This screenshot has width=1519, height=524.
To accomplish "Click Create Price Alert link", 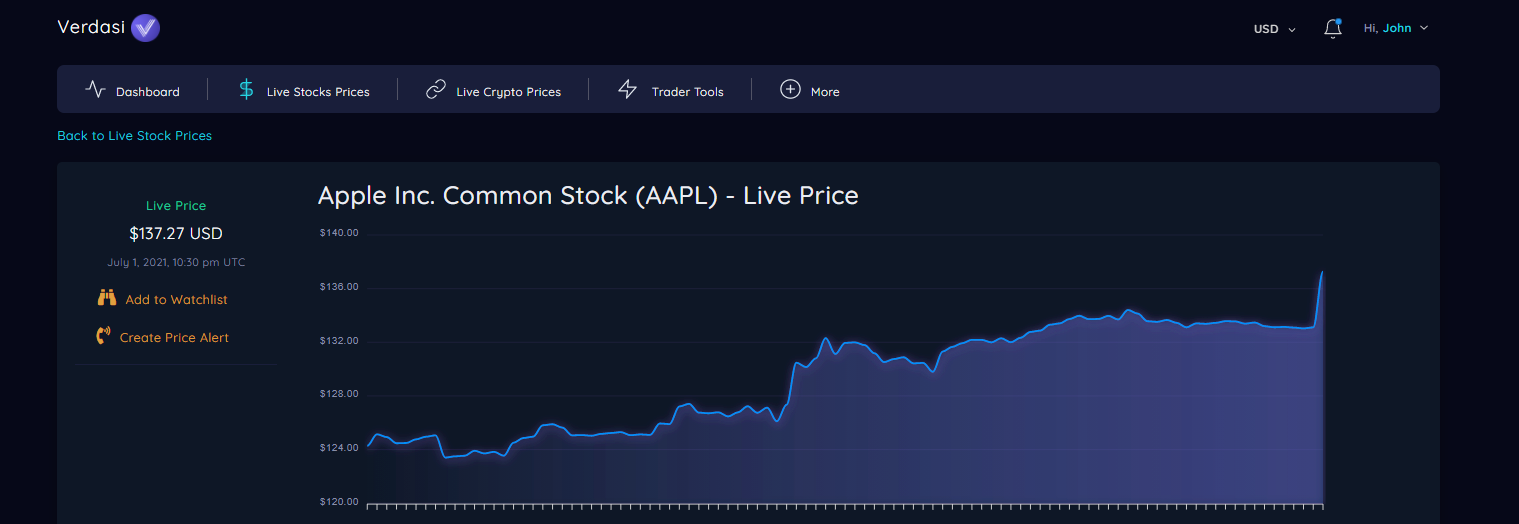I will coord(174,337).
